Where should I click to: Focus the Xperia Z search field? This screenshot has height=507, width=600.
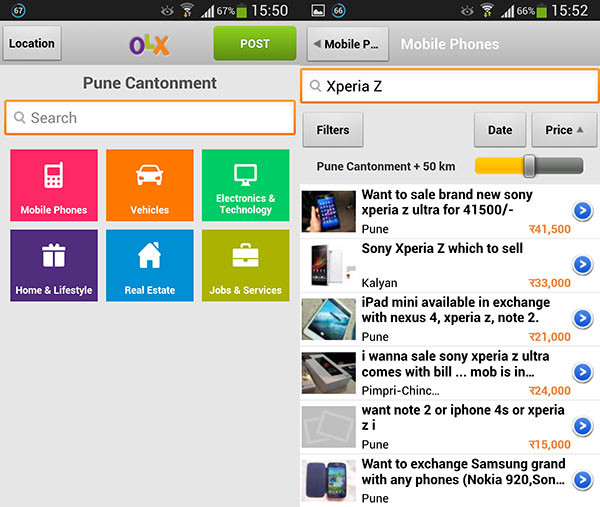coord(450,86)
